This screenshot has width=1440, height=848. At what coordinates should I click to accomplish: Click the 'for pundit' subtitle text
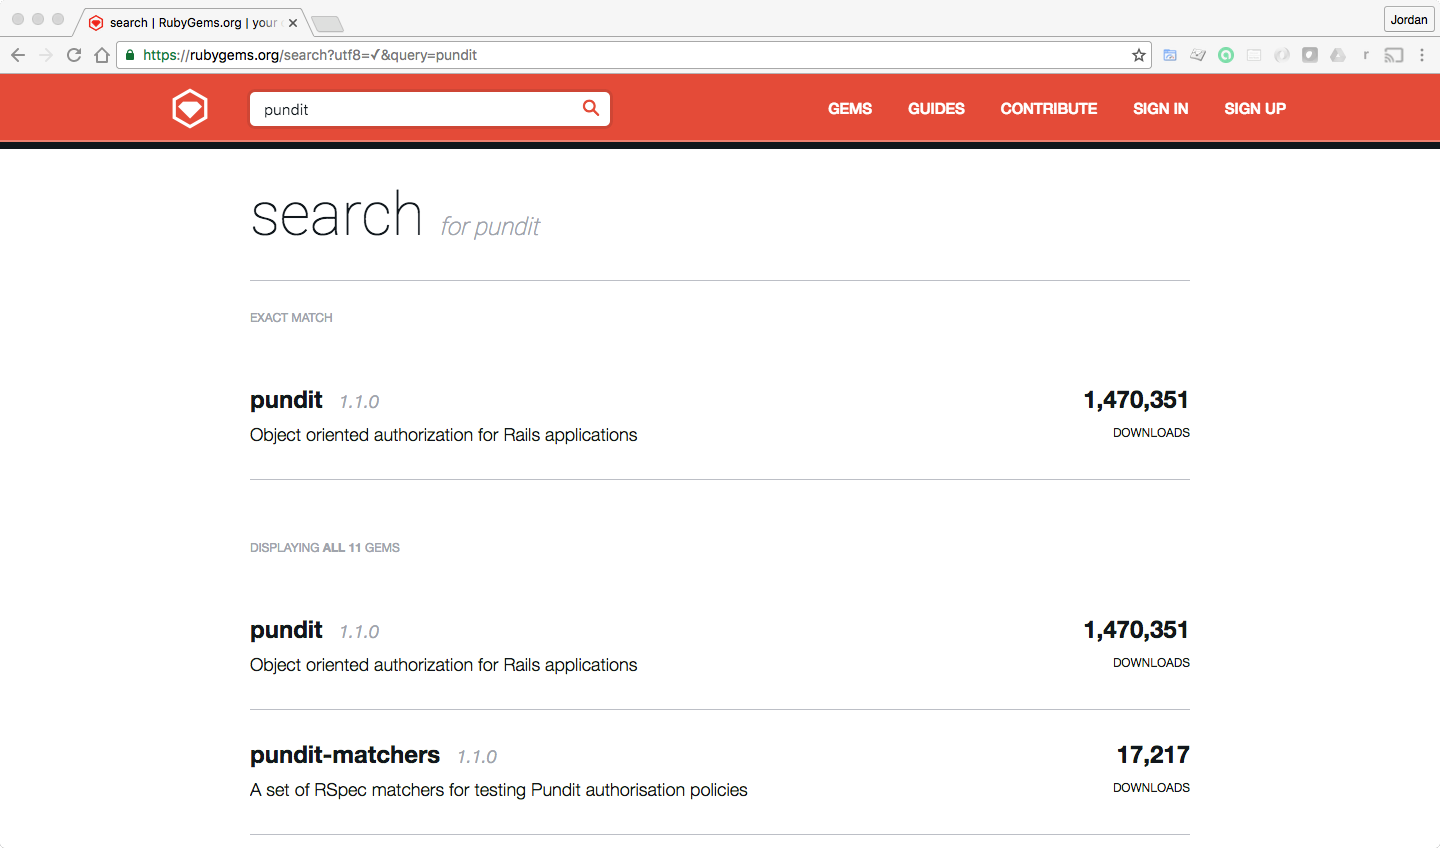pyautogui.click(x=490, y=227)
